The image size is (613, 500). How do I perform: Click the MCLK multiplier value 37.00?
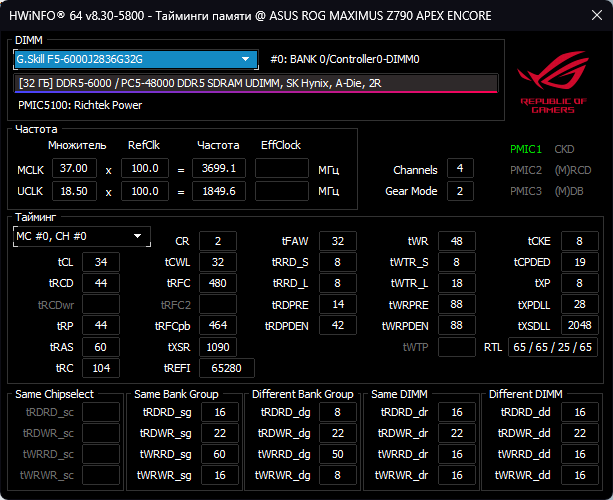(74, 168)
